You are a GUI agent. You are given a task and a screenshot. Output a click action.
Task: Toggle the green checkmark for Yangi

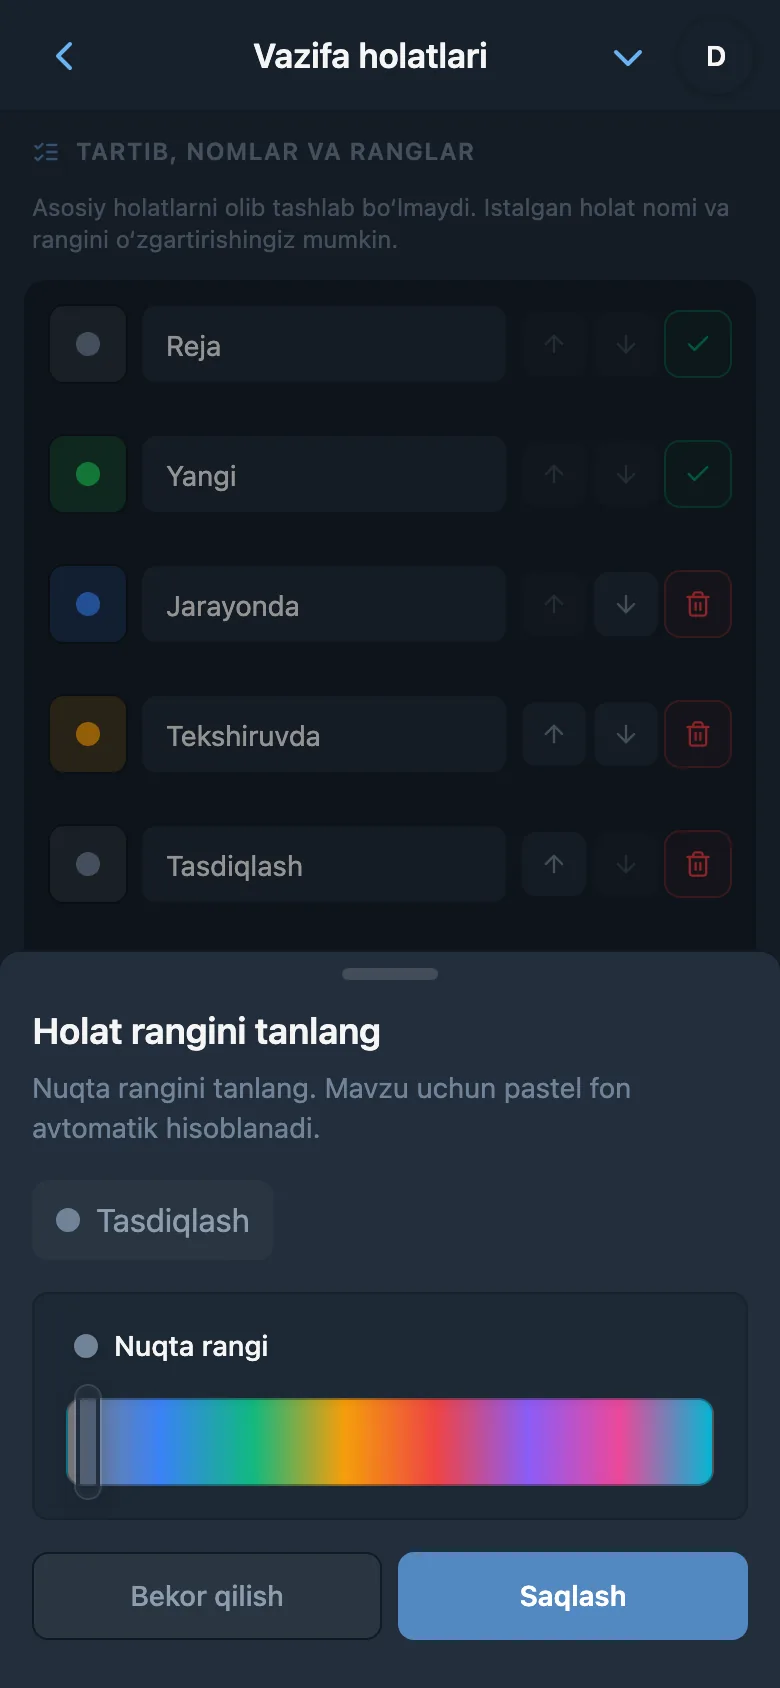[x=698, y=474]
